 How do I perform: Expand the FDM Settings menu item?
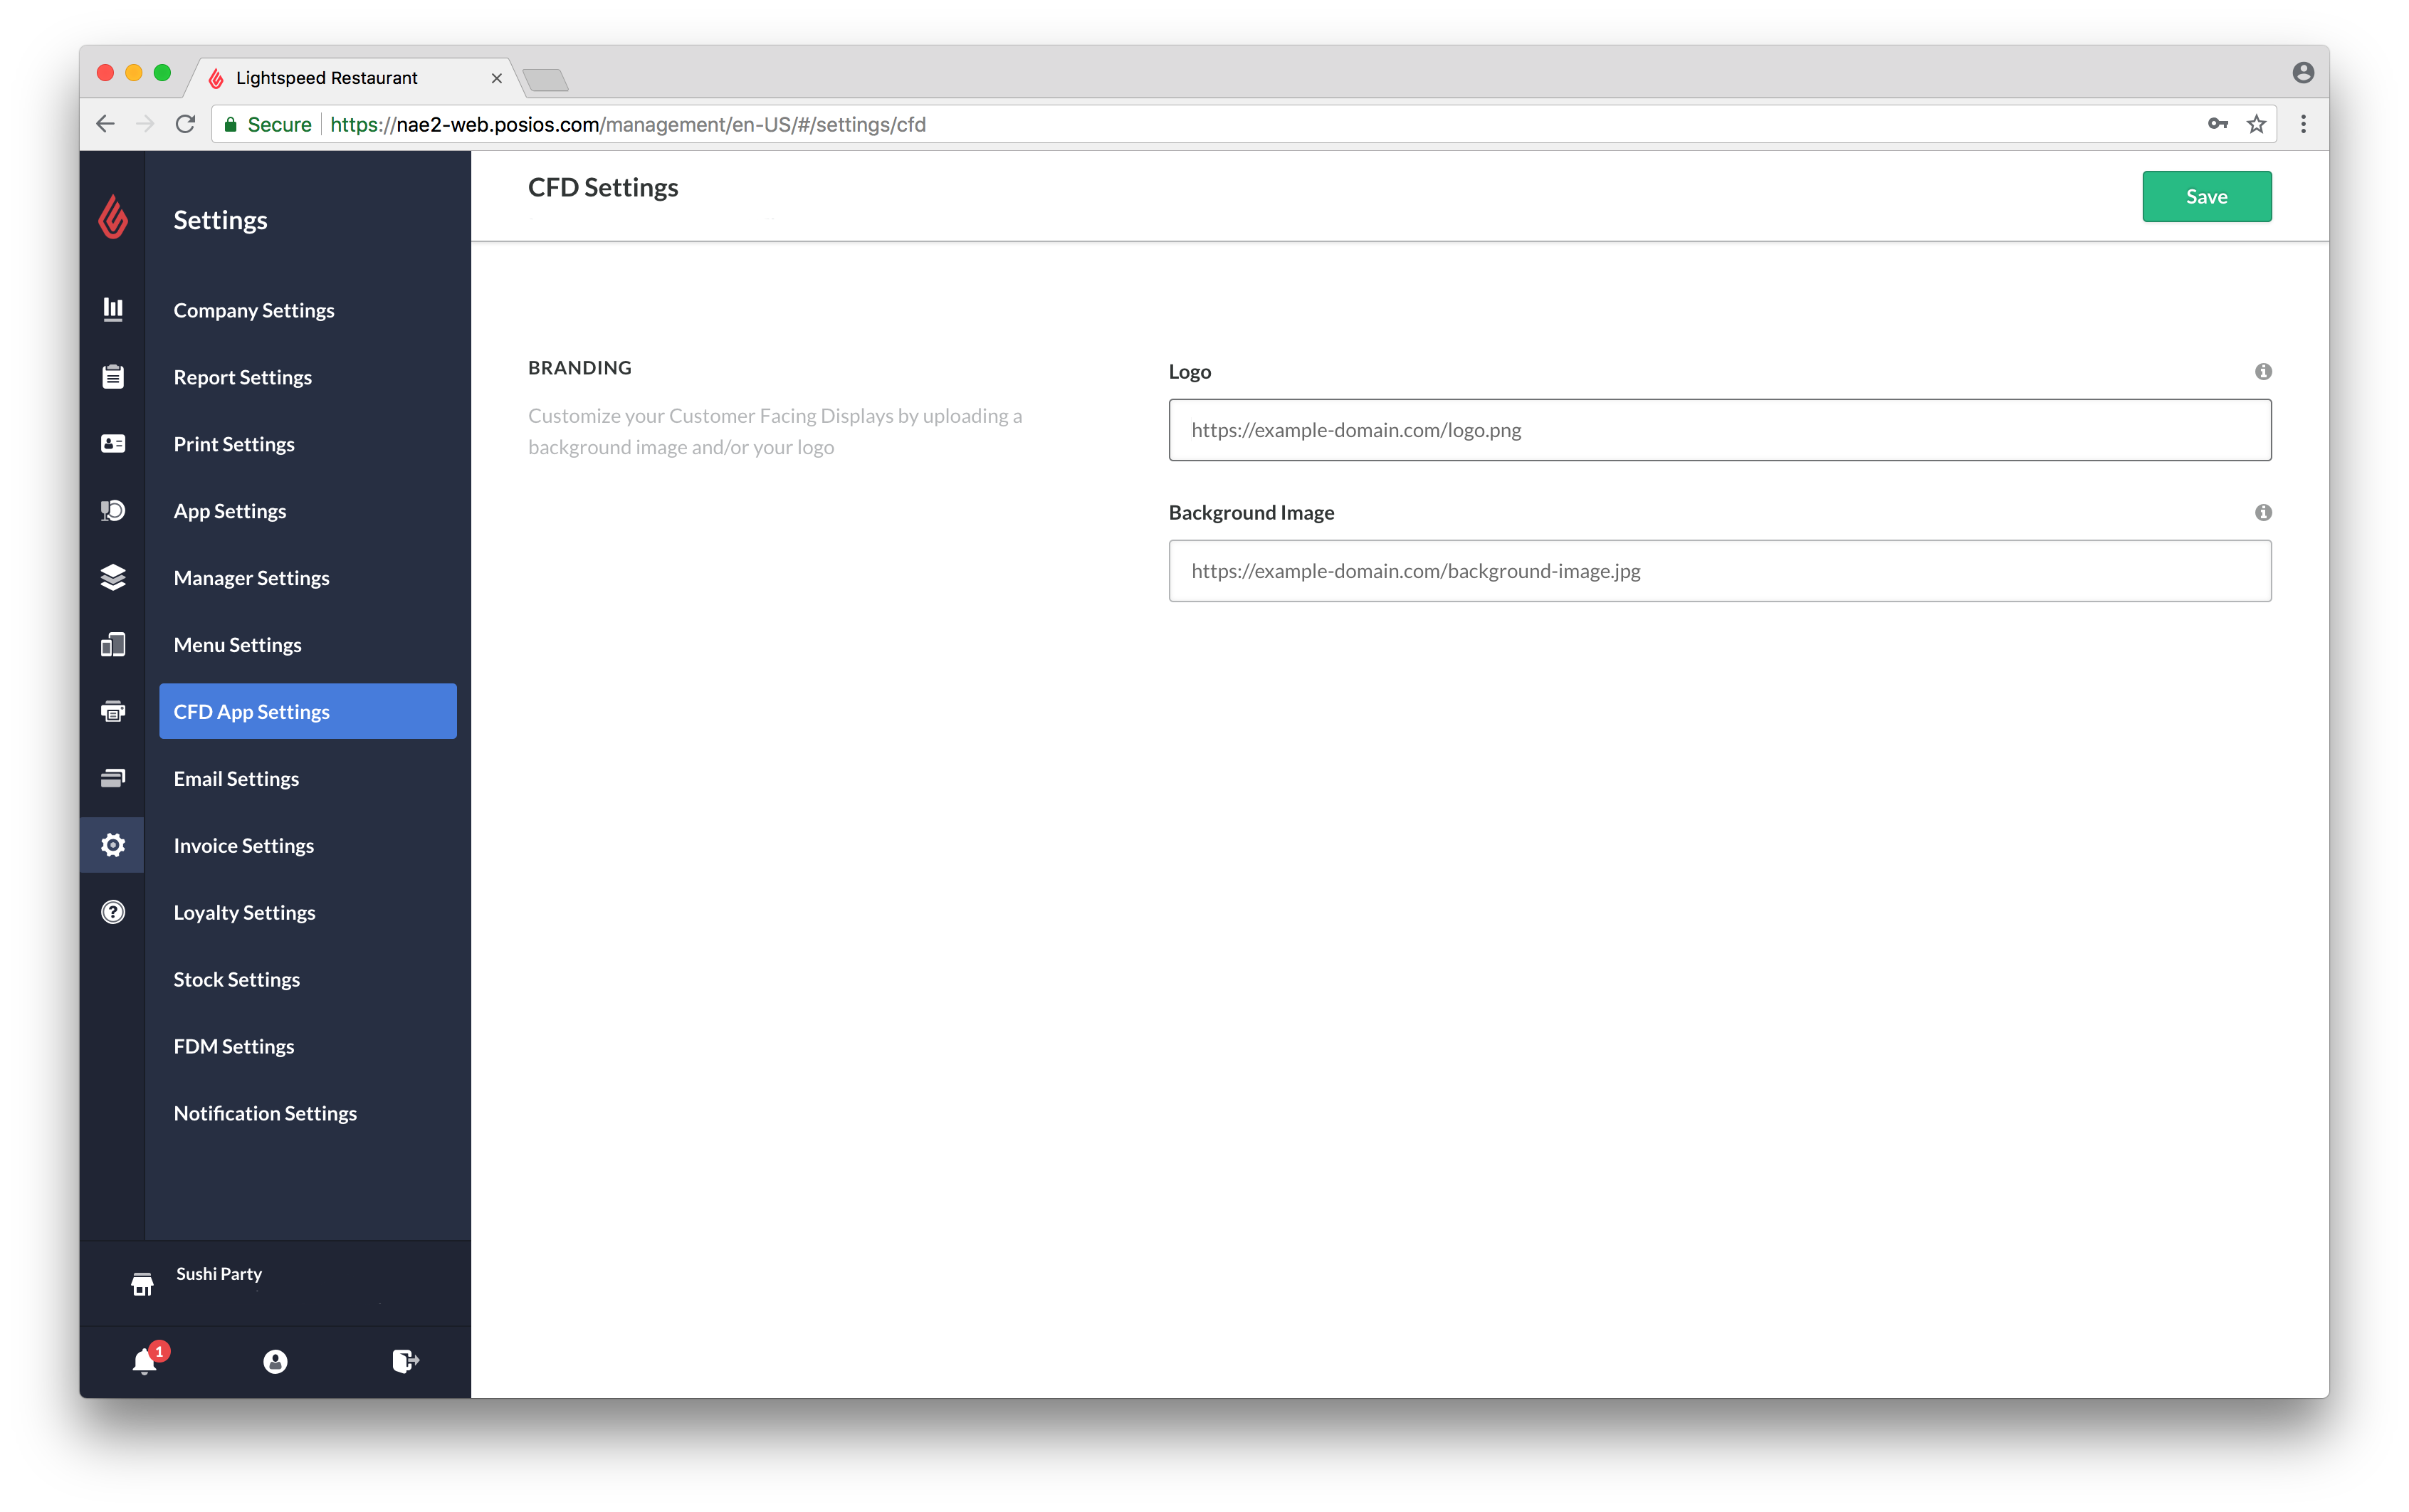point(235,1045)
